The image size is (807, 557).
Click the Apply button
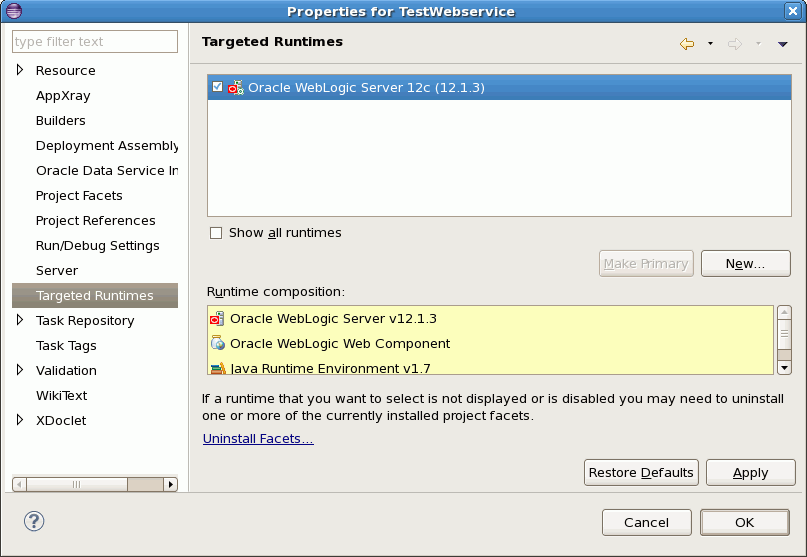coord(750,473)
